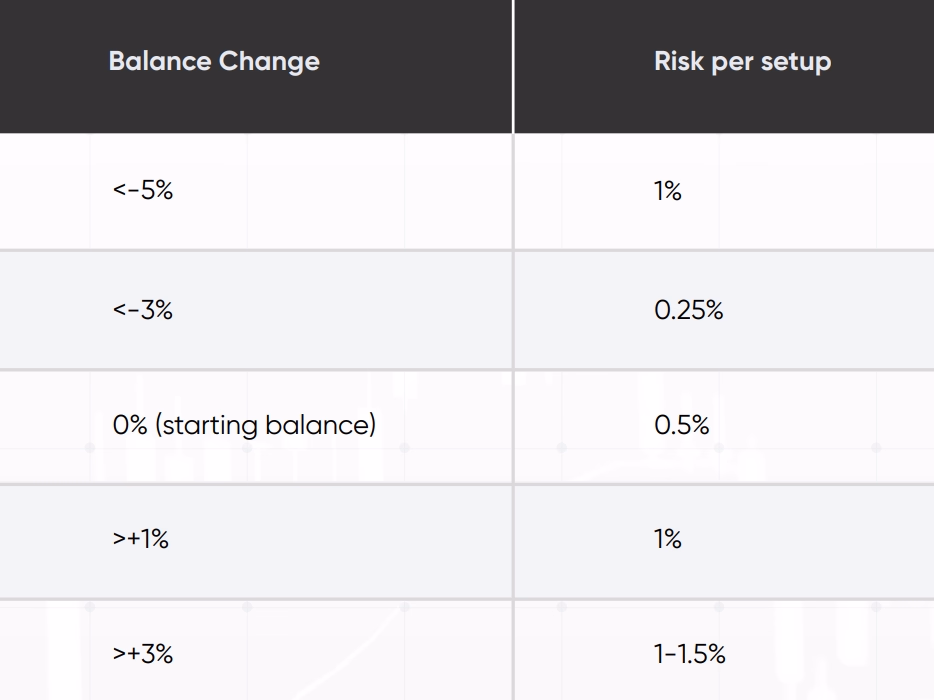This screenshot has width=934, height=700.
Task: Select the 0.25% risk value
Action: tap(688, 310)
